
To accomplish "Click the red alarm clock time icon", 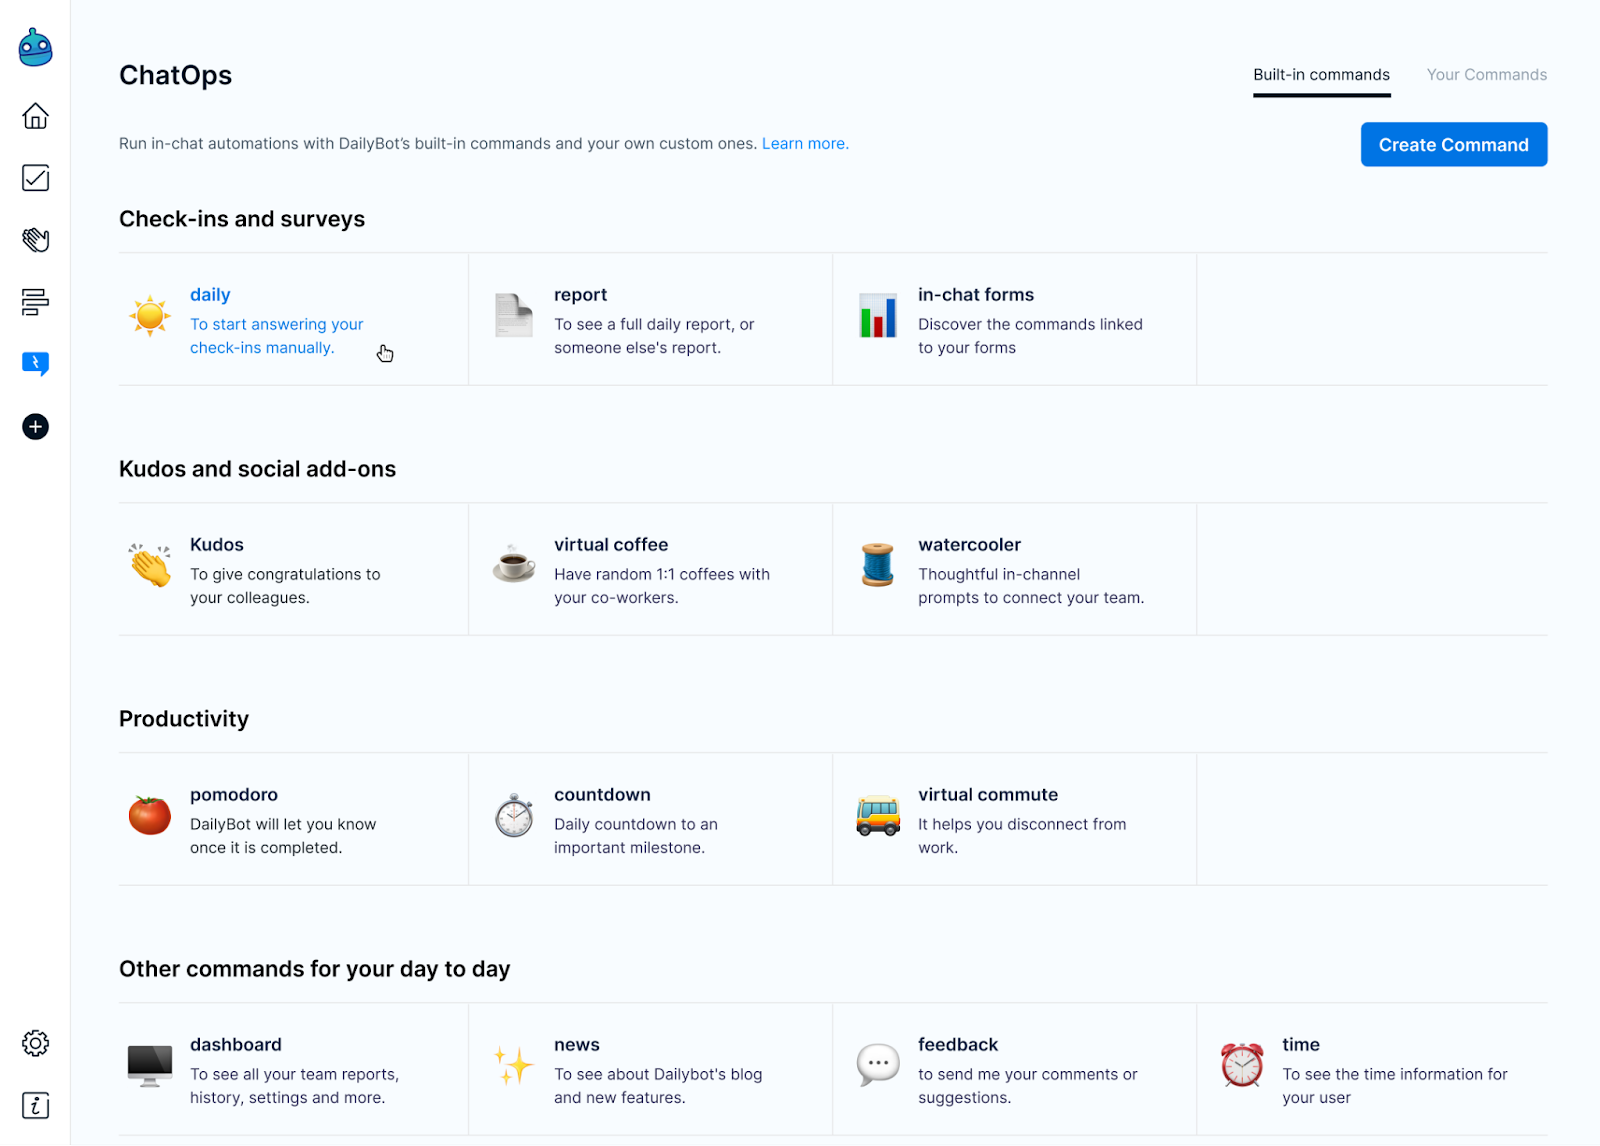I will click(x=1242, y=1066).
